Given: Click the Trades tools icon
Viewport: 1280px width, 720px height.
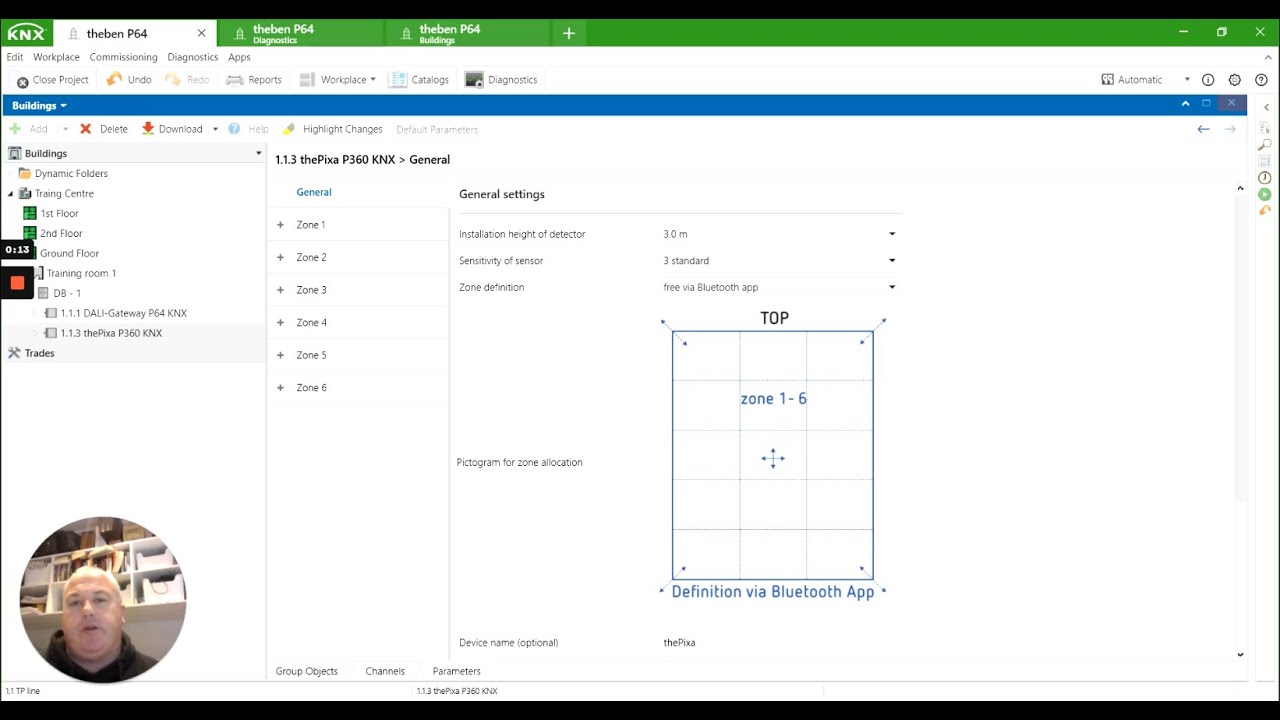Looking at the screenshot, I should [14, 353].
